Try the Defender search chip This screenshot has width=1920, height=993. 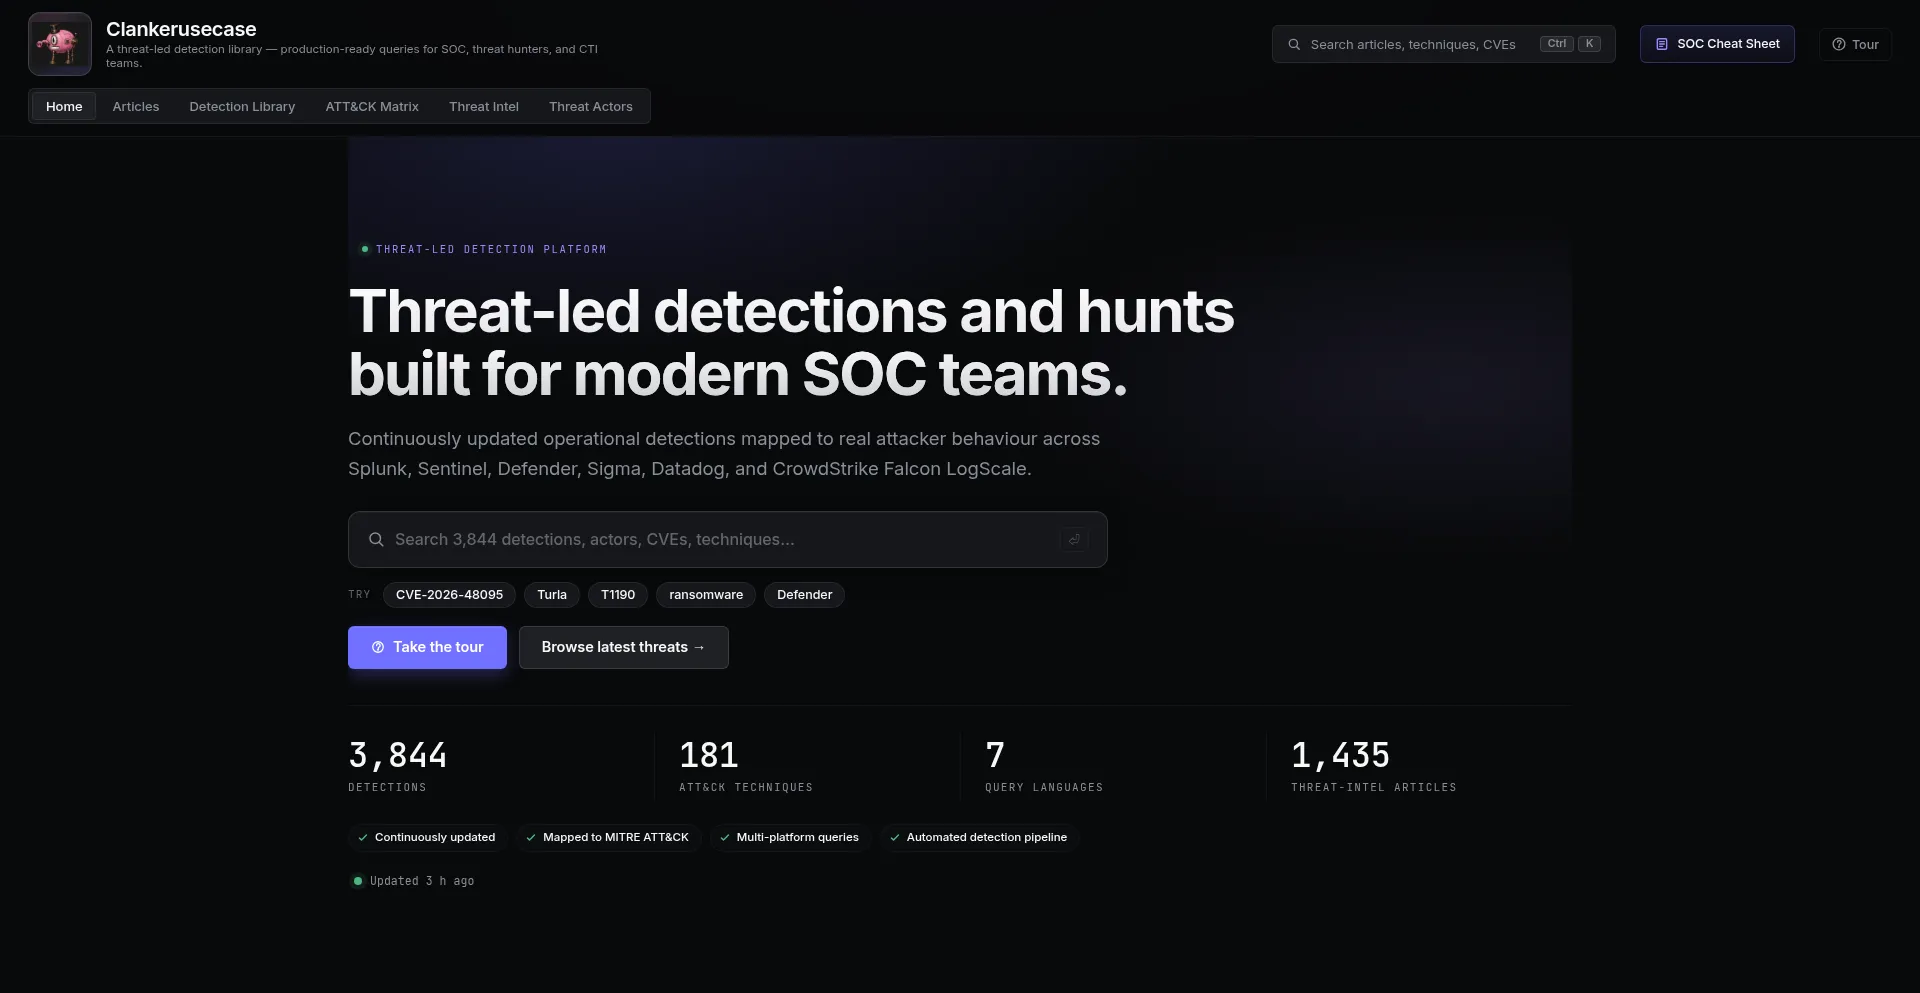(804, 595)
